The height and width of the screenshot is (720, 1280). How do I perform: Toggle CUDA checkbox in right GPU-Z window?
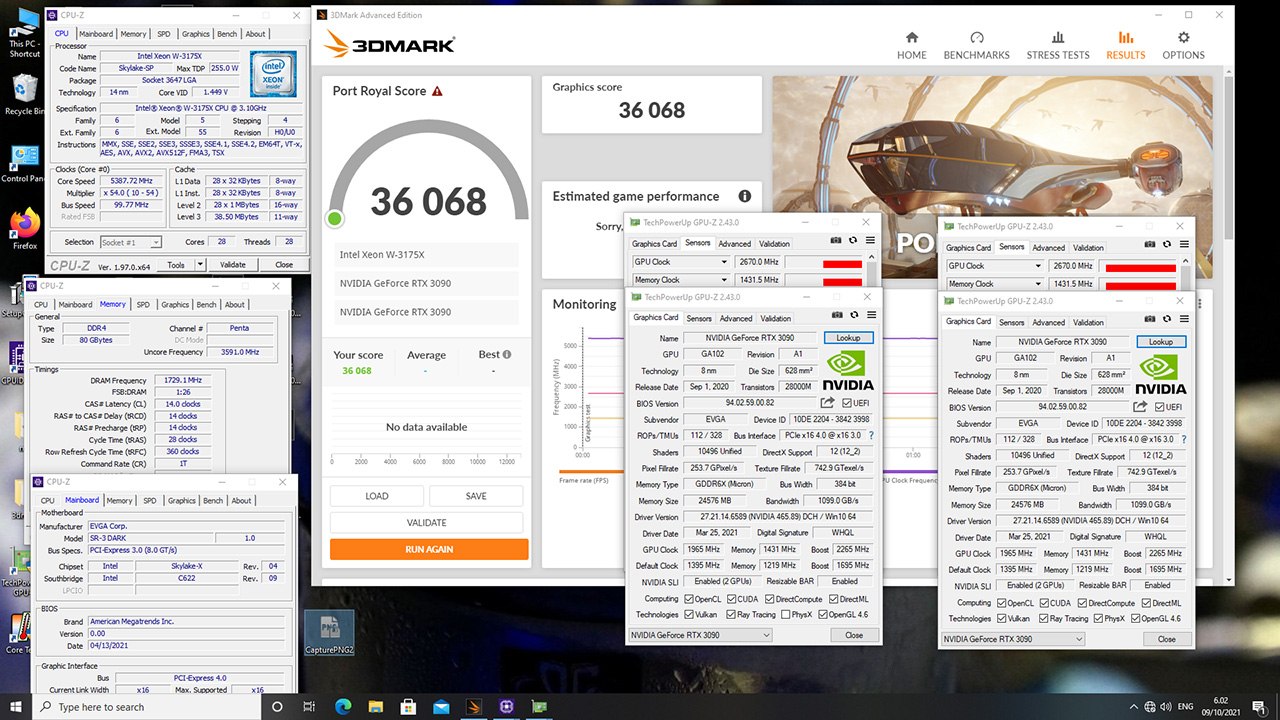pos(1046,603)
